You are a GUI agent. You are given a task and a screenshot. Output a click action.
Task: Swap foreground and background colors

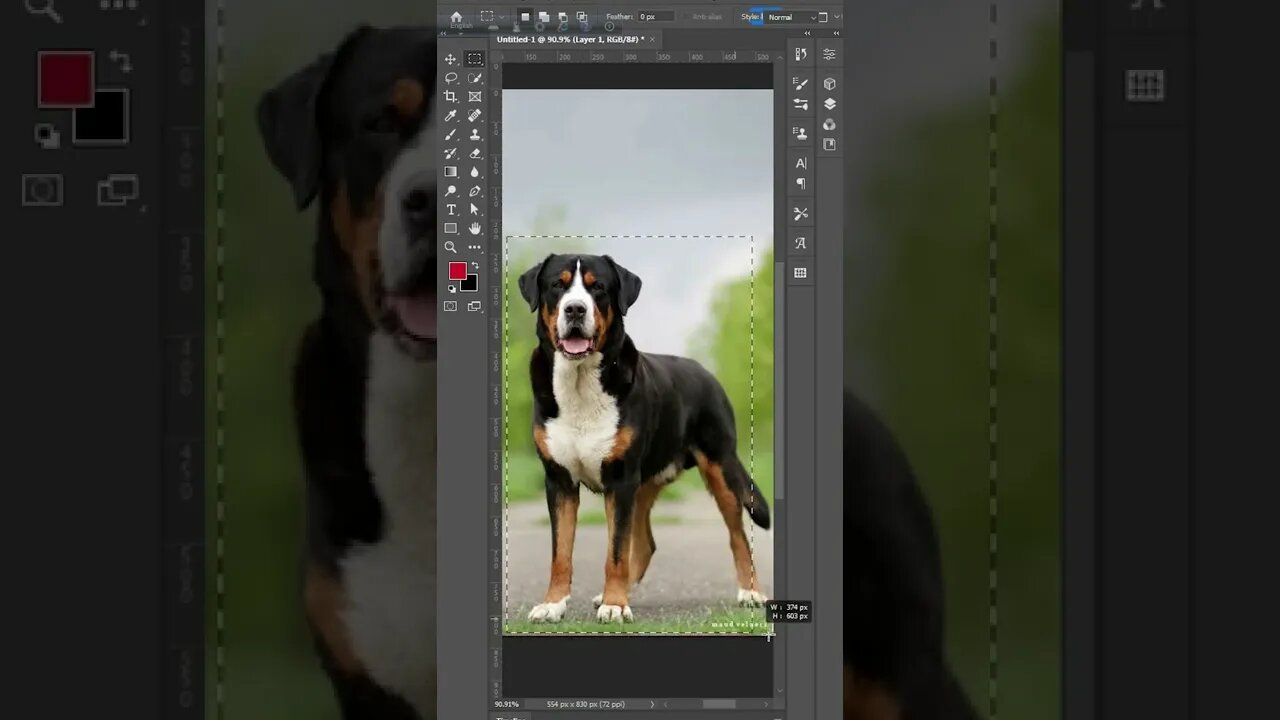tap(475, 266)
